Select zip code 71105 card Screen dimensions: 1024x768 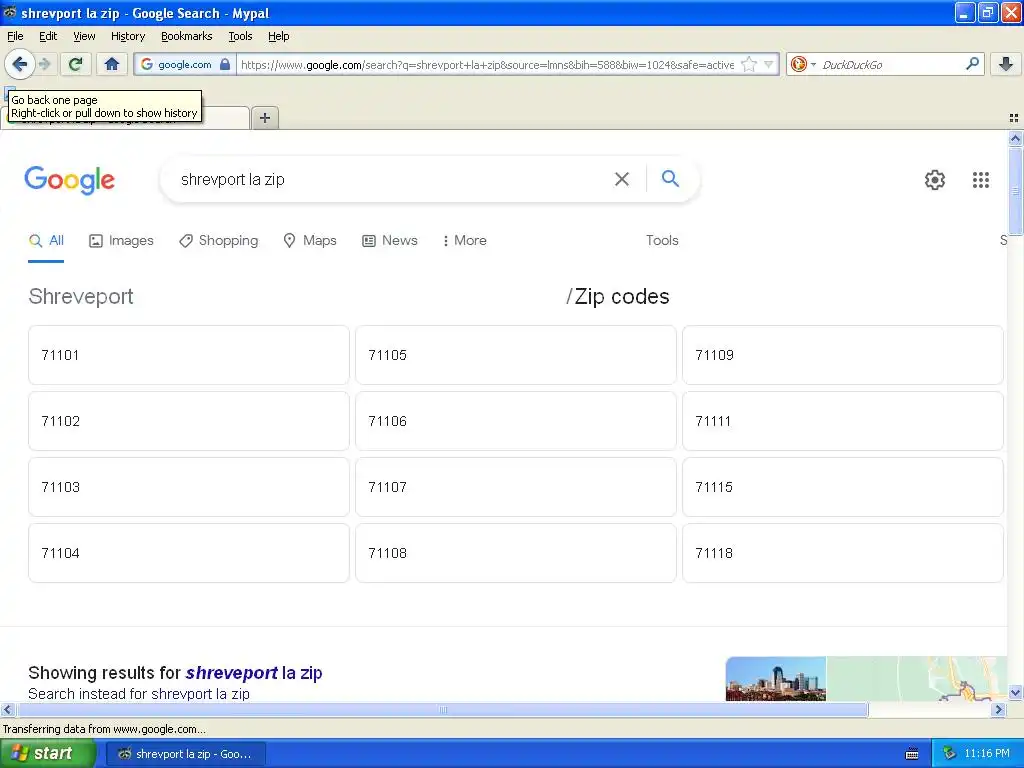(x=516, y=355)
